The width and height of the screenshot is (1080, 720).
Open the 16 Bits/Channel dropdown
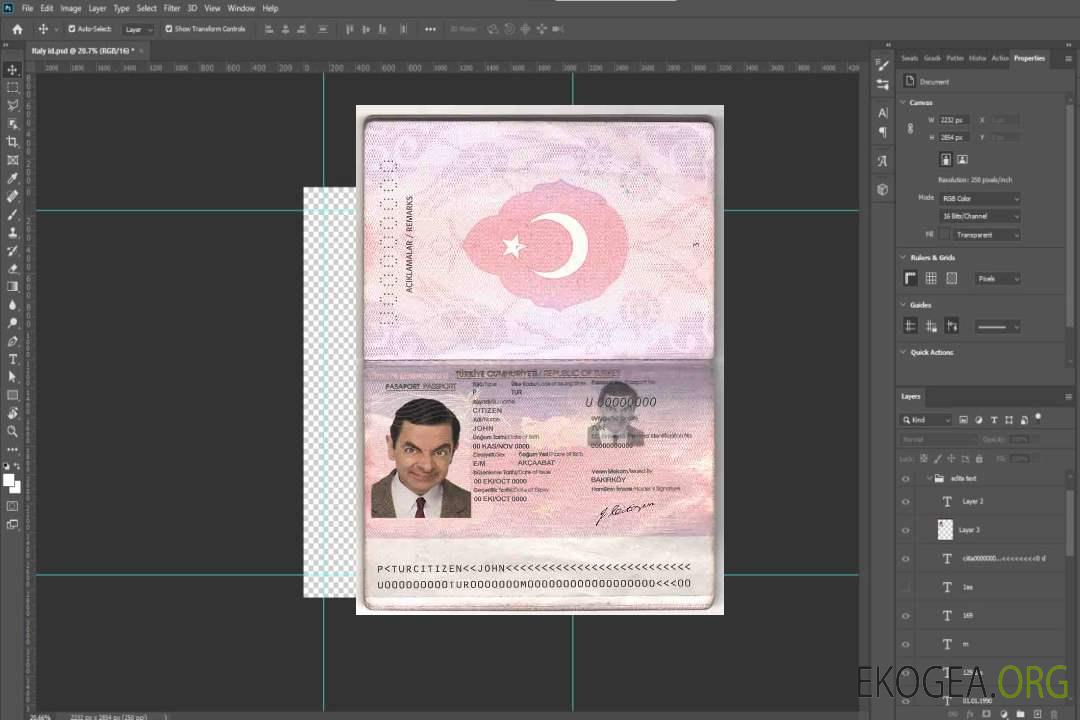click(979, 216)
